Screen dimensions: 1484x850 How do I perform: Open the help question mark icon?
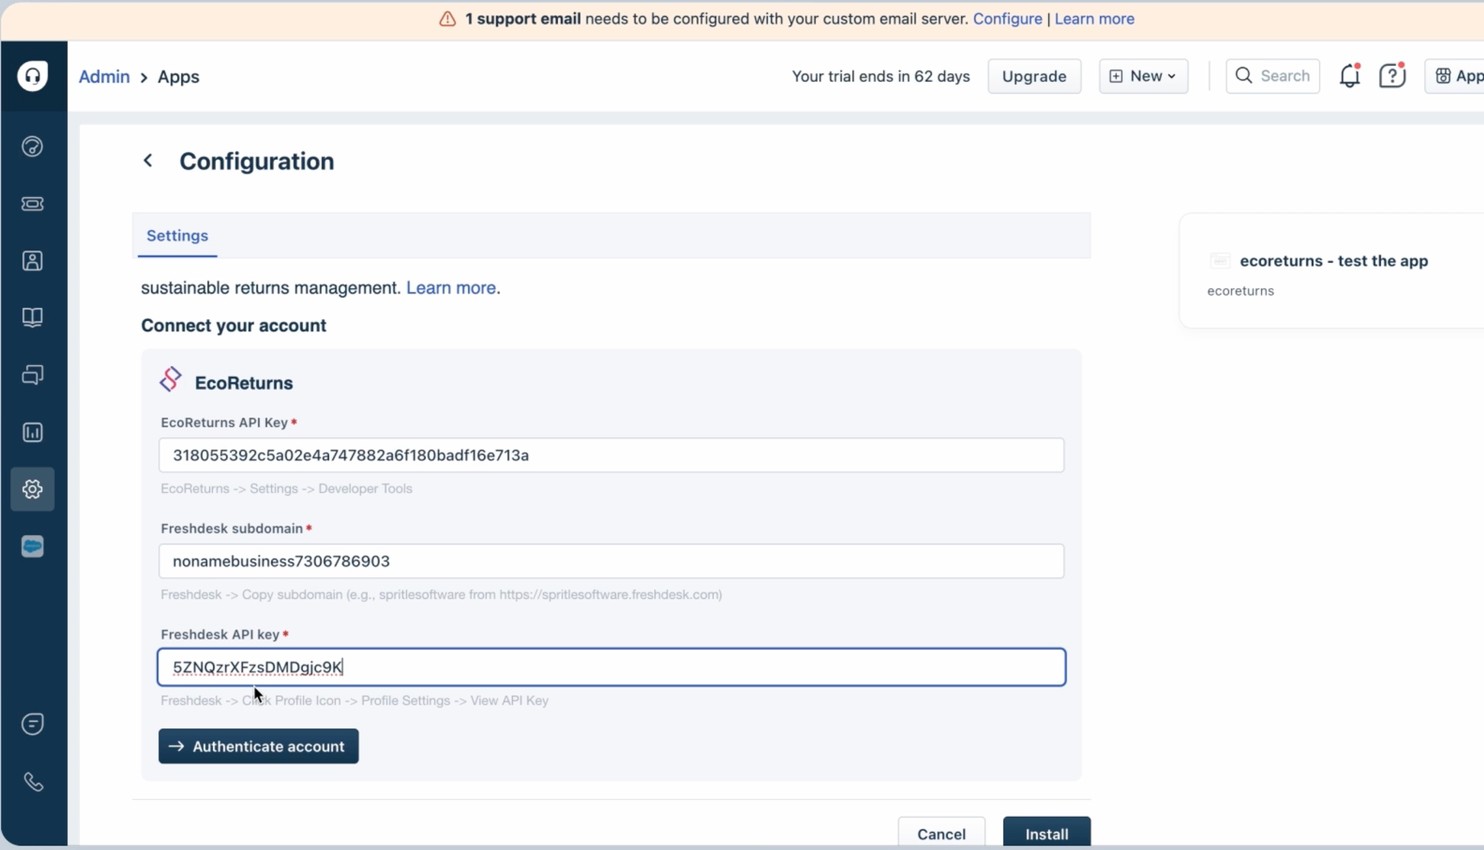pos(1392,76)
